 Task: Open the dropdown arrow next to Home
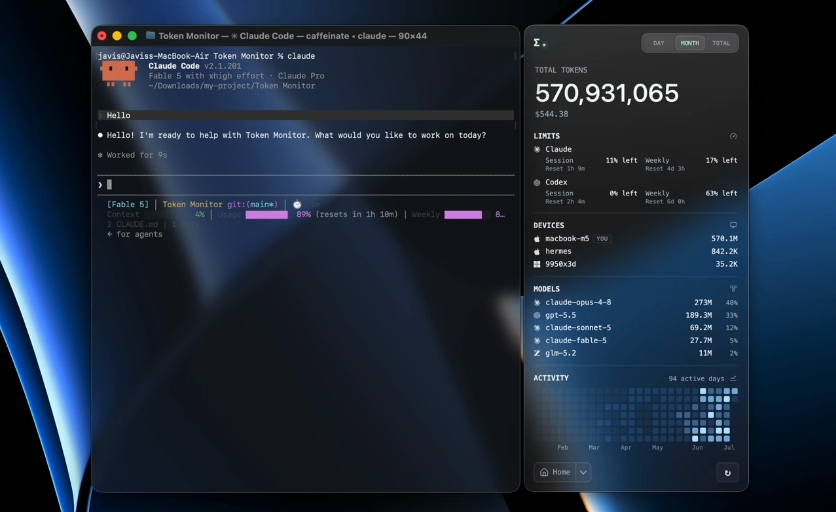pyautogui.click(x=583, y=472)
